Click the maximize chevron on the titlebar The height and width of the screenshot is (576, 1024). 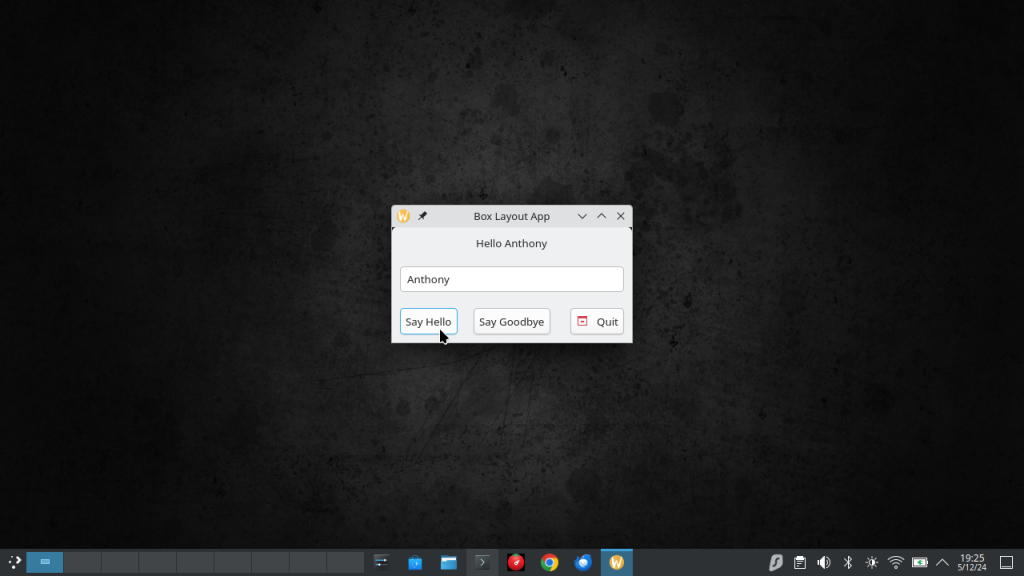[x=602, y=216]
